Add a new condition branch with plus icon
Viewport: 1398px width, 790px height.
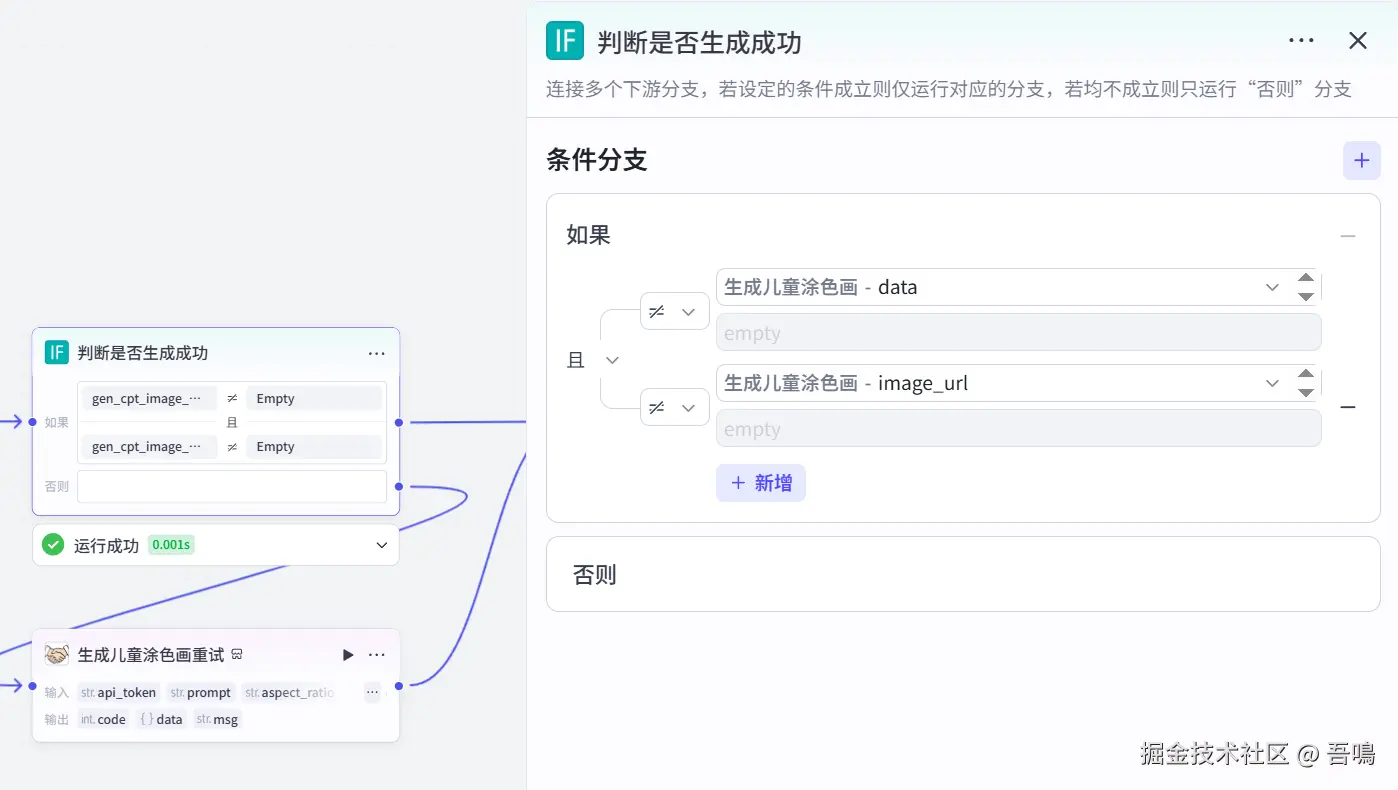pos(1361,161)
